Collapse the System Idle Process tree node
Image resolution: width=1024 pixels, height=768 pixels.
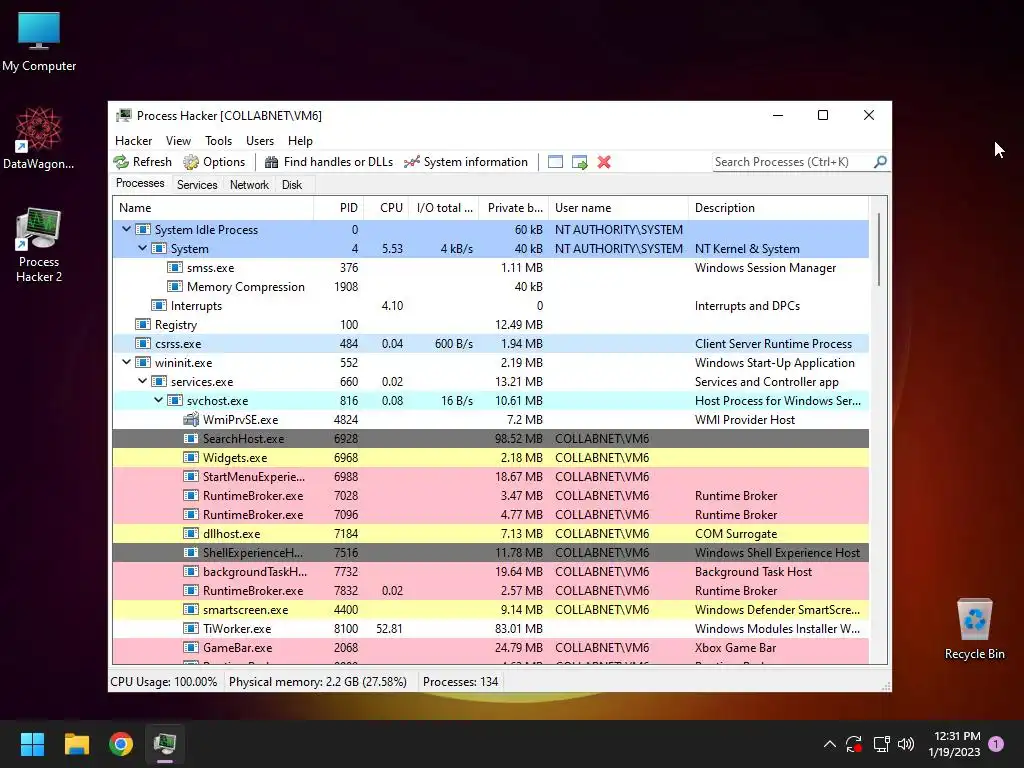coord(126,229)
